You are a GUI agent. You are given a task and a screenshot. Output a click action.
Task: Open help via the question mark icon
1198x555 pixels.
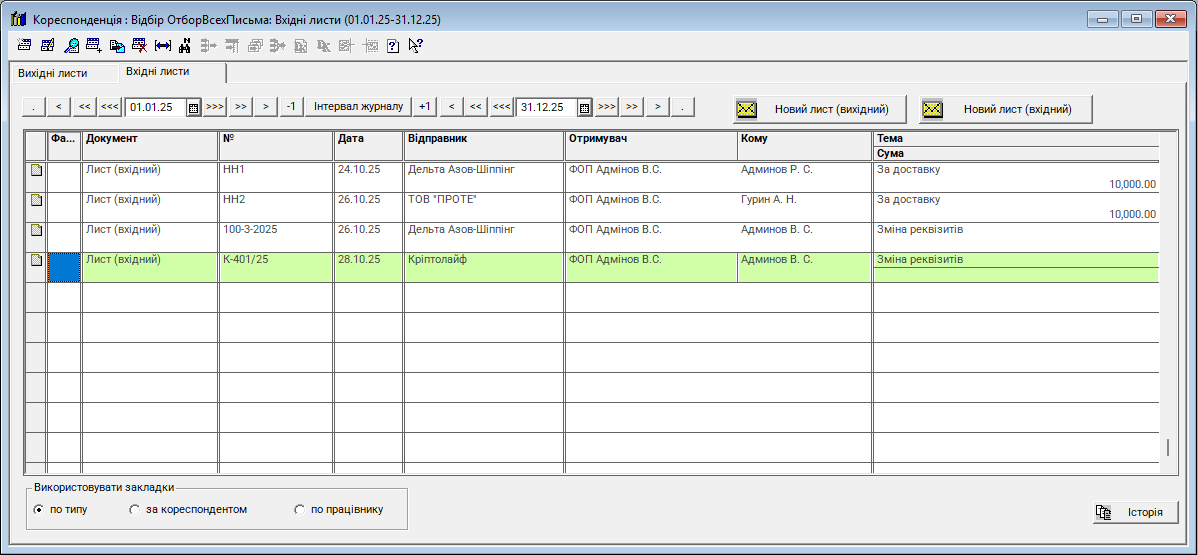point(393,45)
